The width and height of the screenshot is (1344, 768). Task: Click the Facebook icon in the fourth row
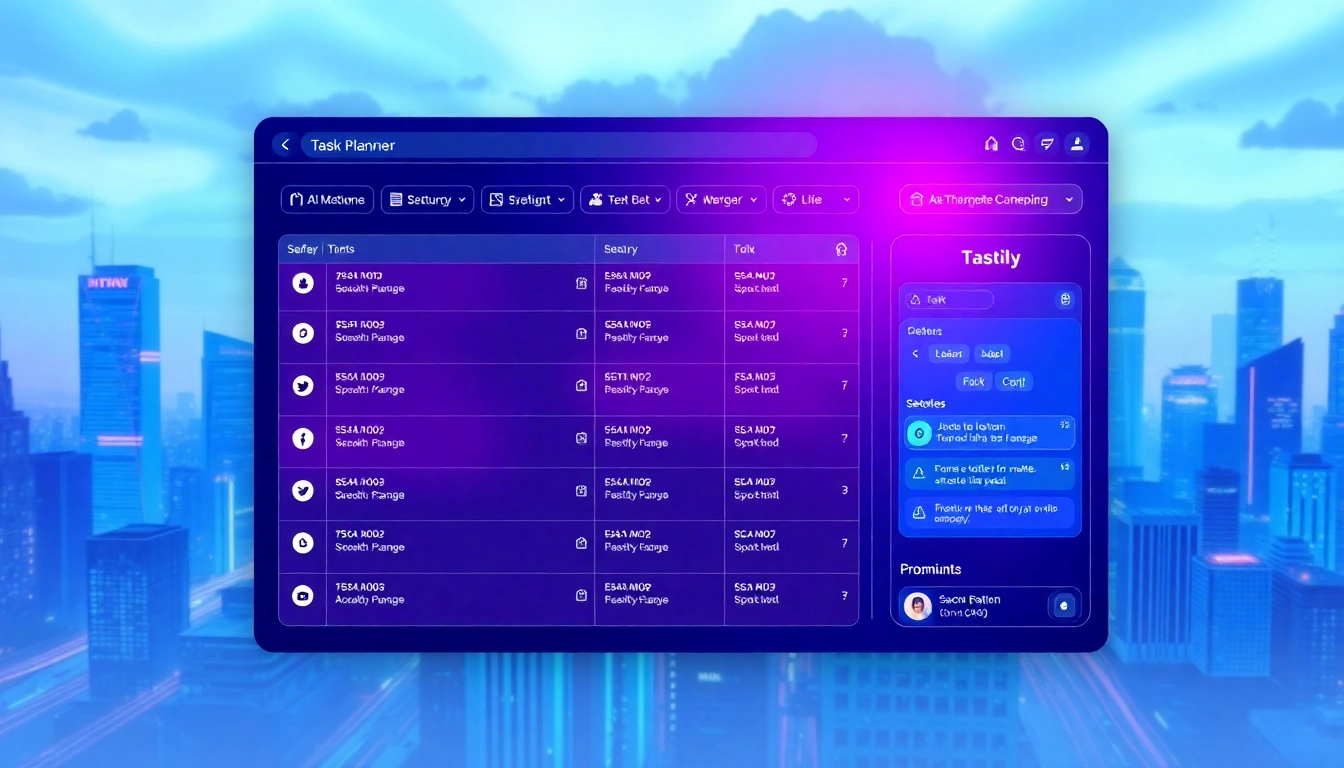pos(302,437)
